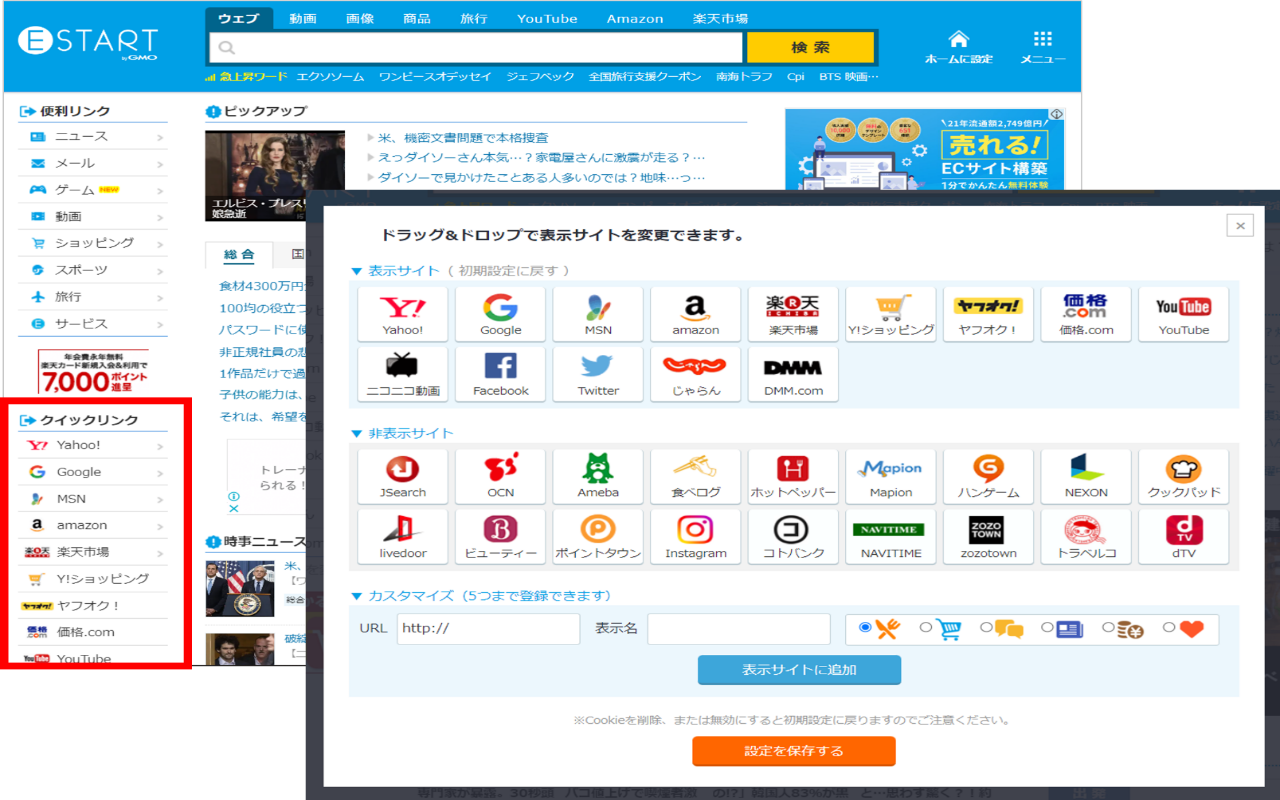Open trending keyword エクソソーム
Image resolution: width=1280 pixels, height=800 pixels.
(330, 77)
